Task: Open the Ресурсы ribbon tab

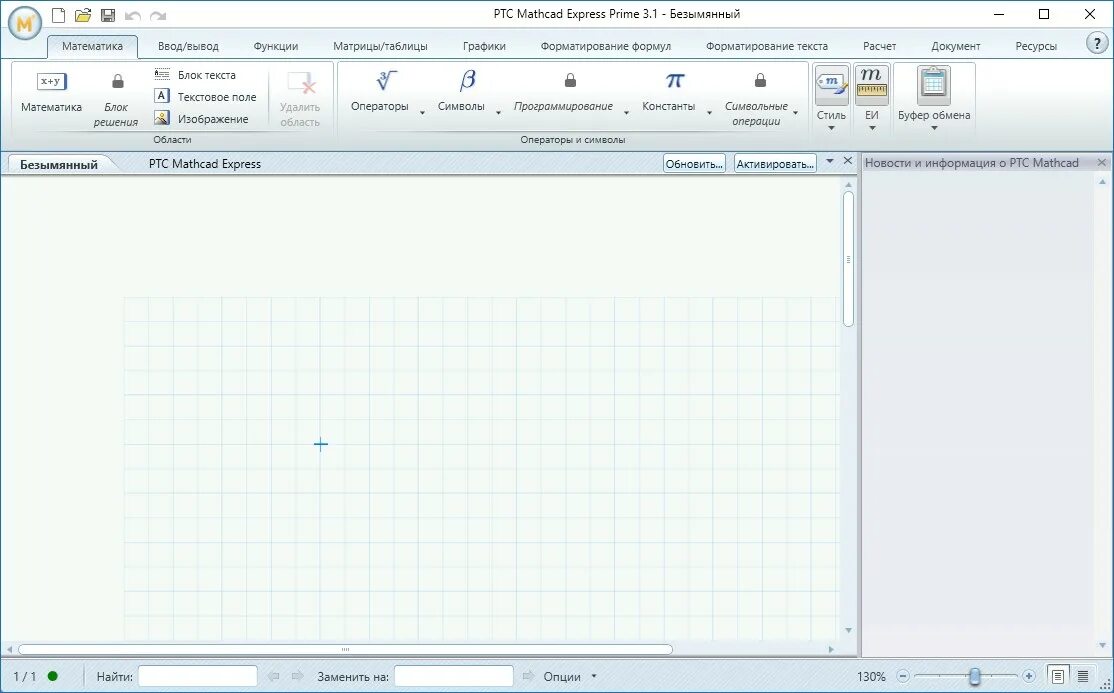Action: [x=1036, y=46]
